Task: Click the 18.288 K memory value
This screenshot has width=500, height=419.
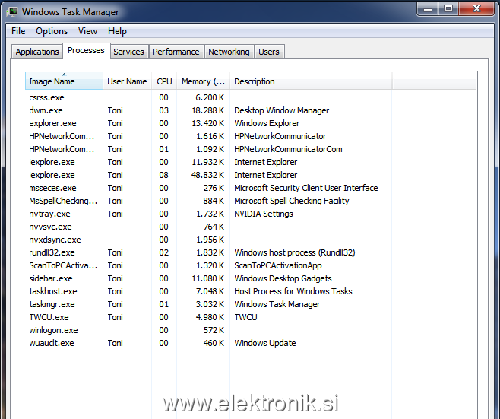Action: pyautogui.click(x=208, y=110)
